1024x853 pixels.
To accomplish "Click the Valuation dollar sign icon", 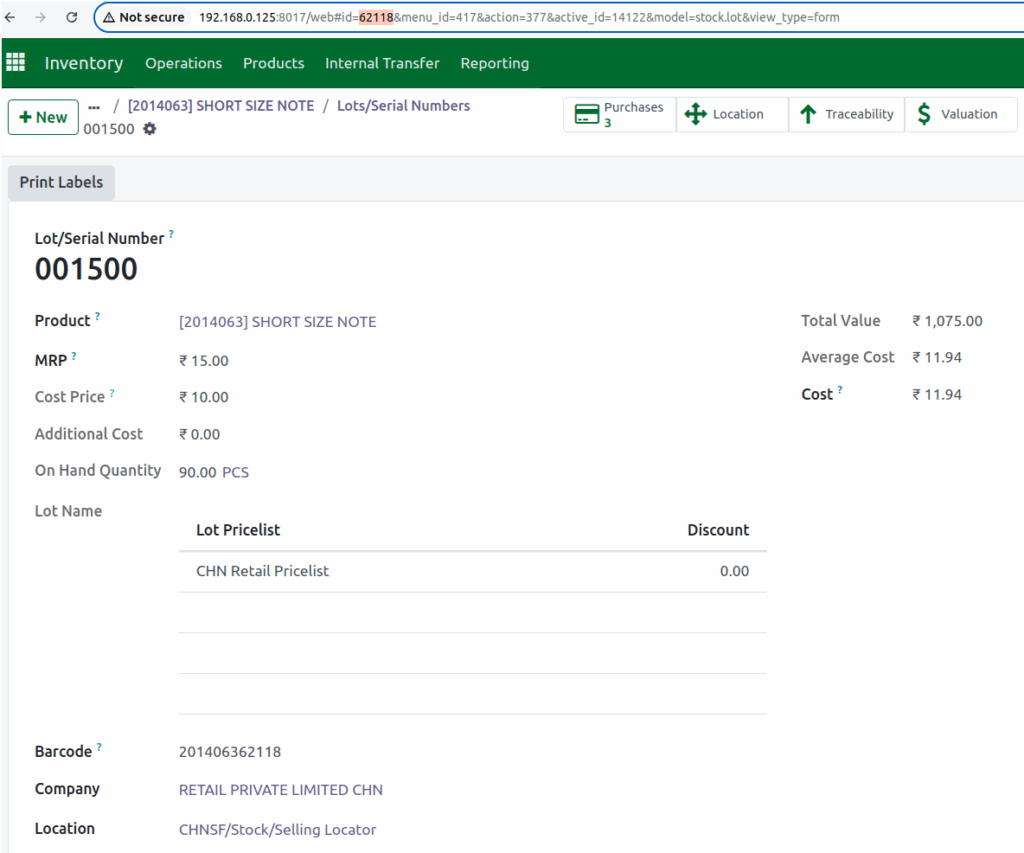I will 922,113.
